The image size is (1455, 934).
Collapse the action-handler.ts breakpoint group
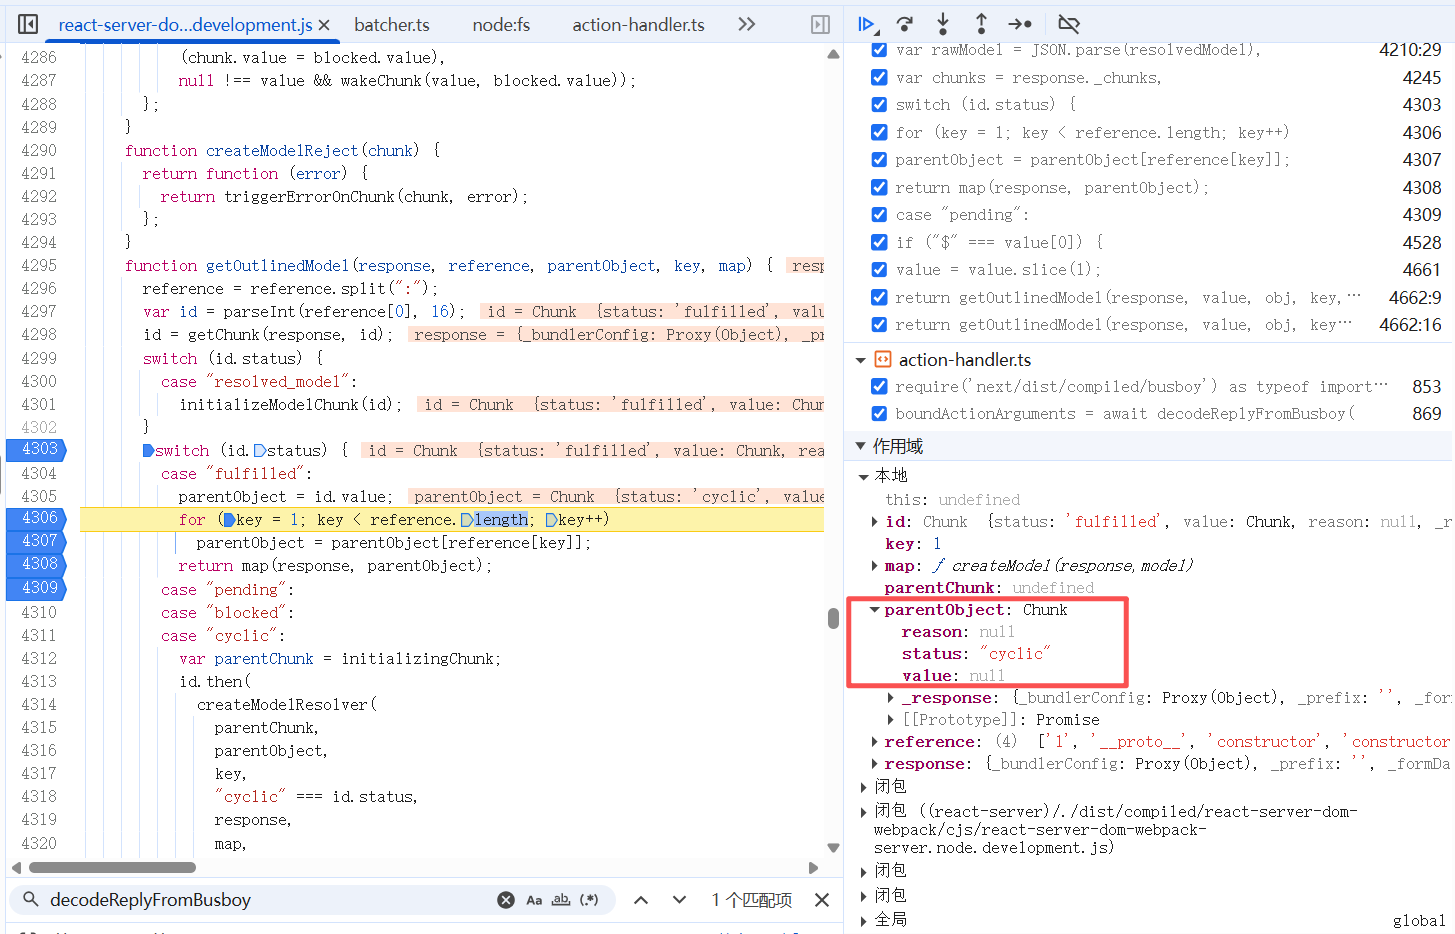point(861,360)
